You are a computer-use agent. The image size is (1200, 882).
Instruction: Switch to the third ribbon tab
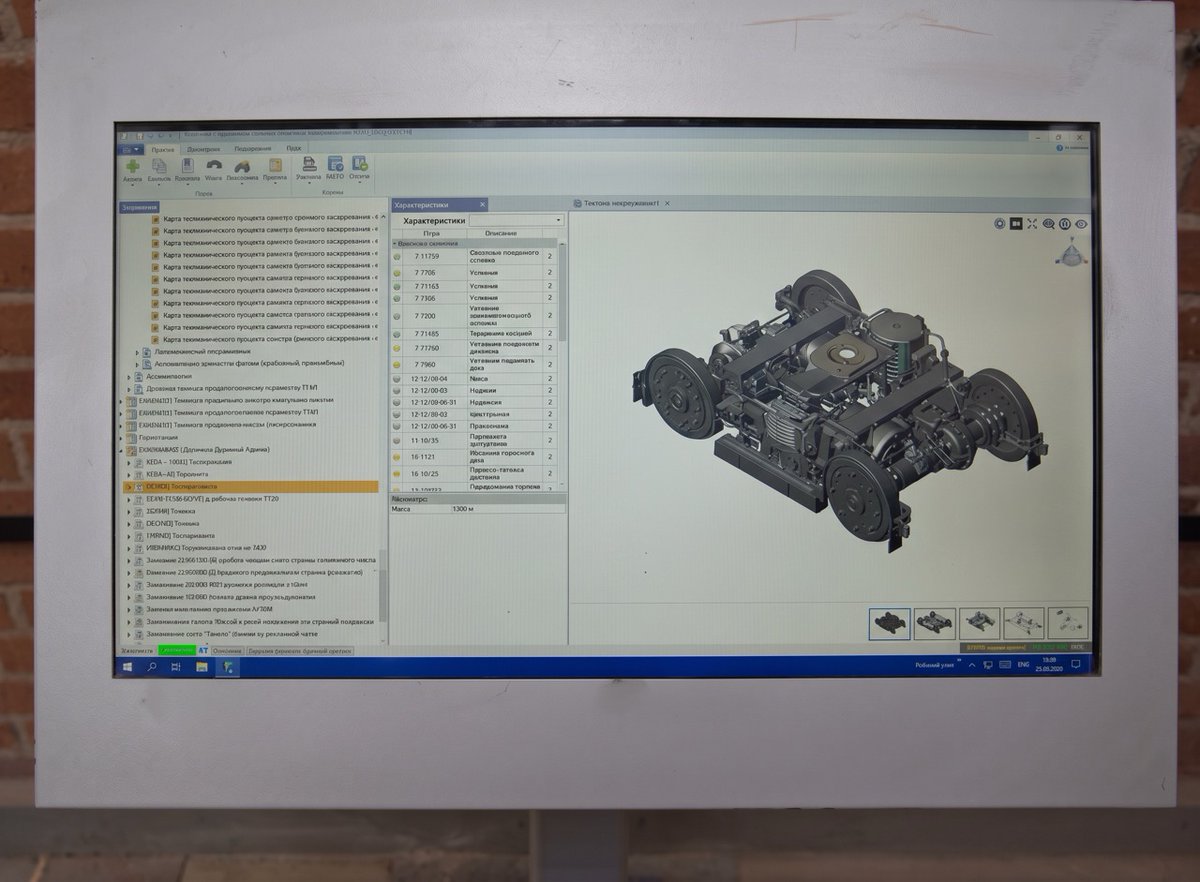pyautogui.click(x=253, y=149)
